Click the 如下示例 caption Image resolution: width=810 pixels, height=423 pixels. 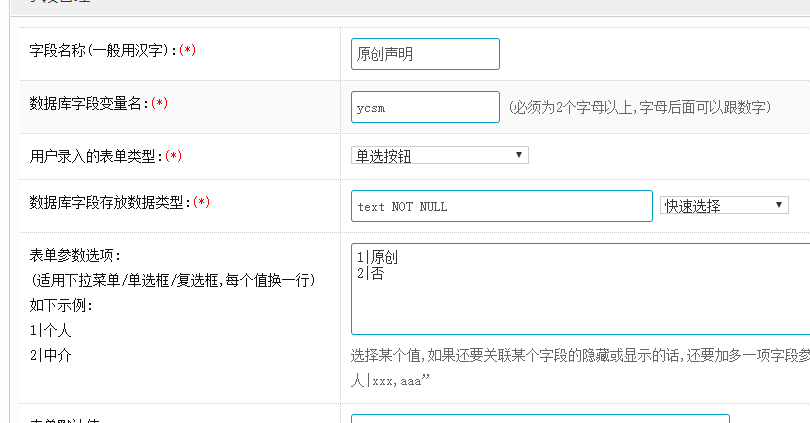tap(61, 305)
